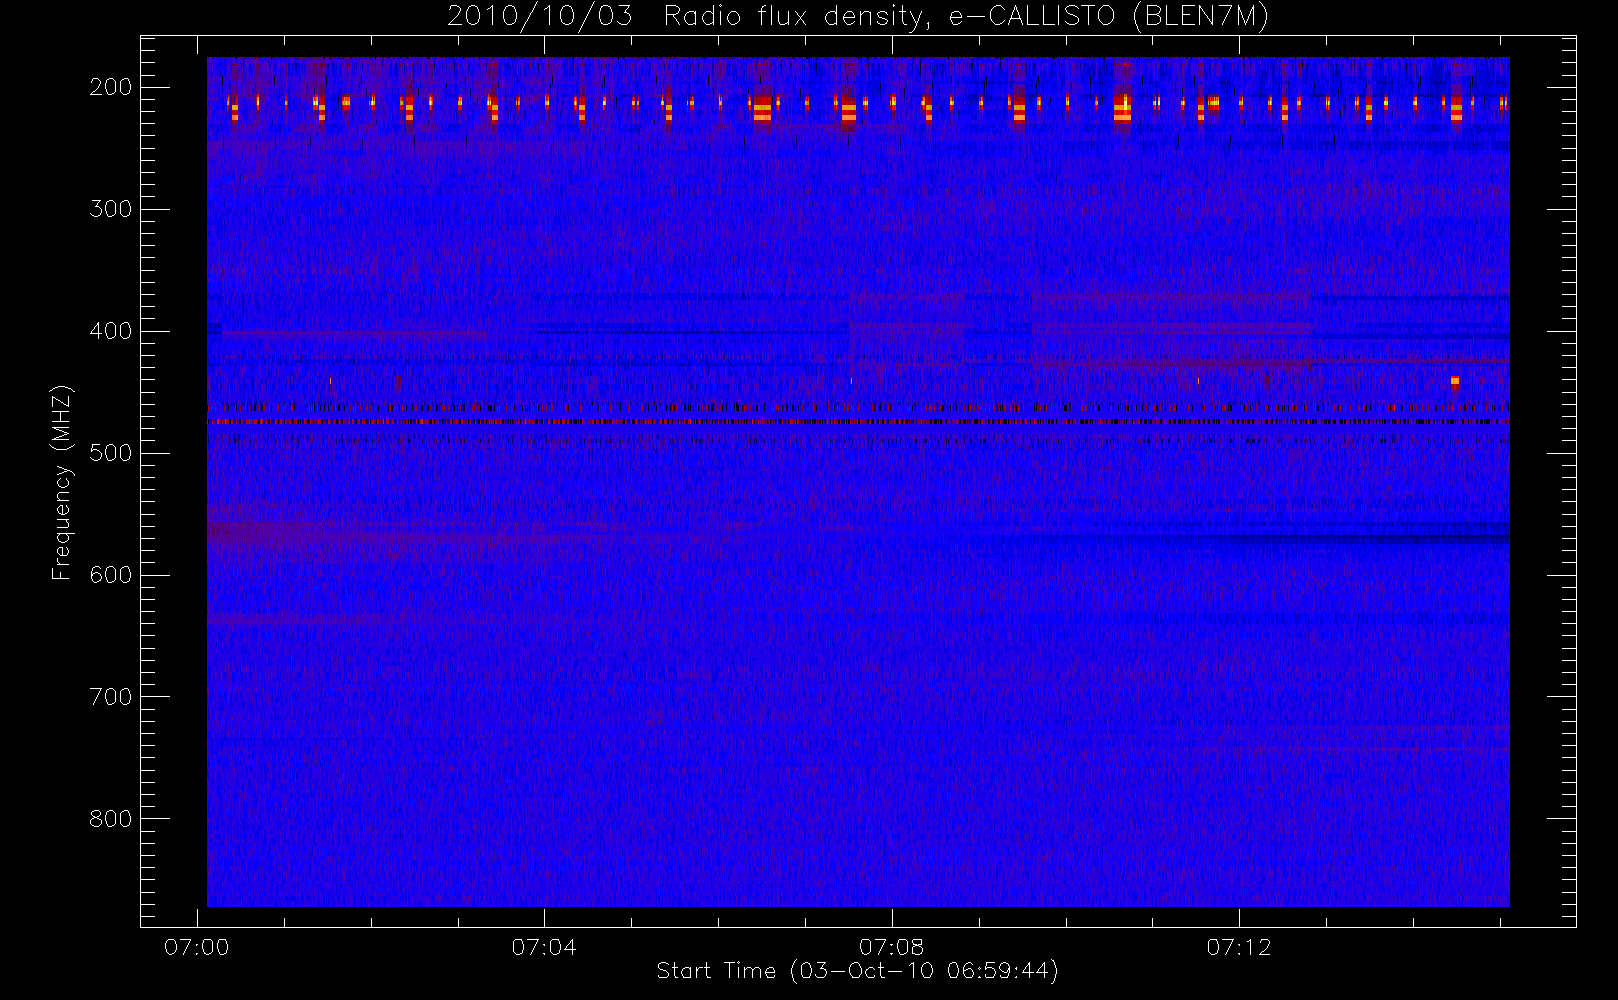Click the 200 frequency tick label
Image resolution: width=1618 pixels, height=1000 pixels.
(x=110, y=87)
